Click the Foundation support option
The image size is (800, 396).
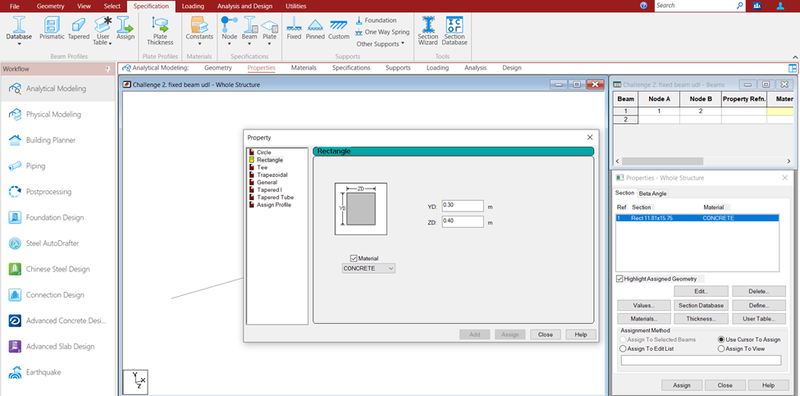pos(376,20)
